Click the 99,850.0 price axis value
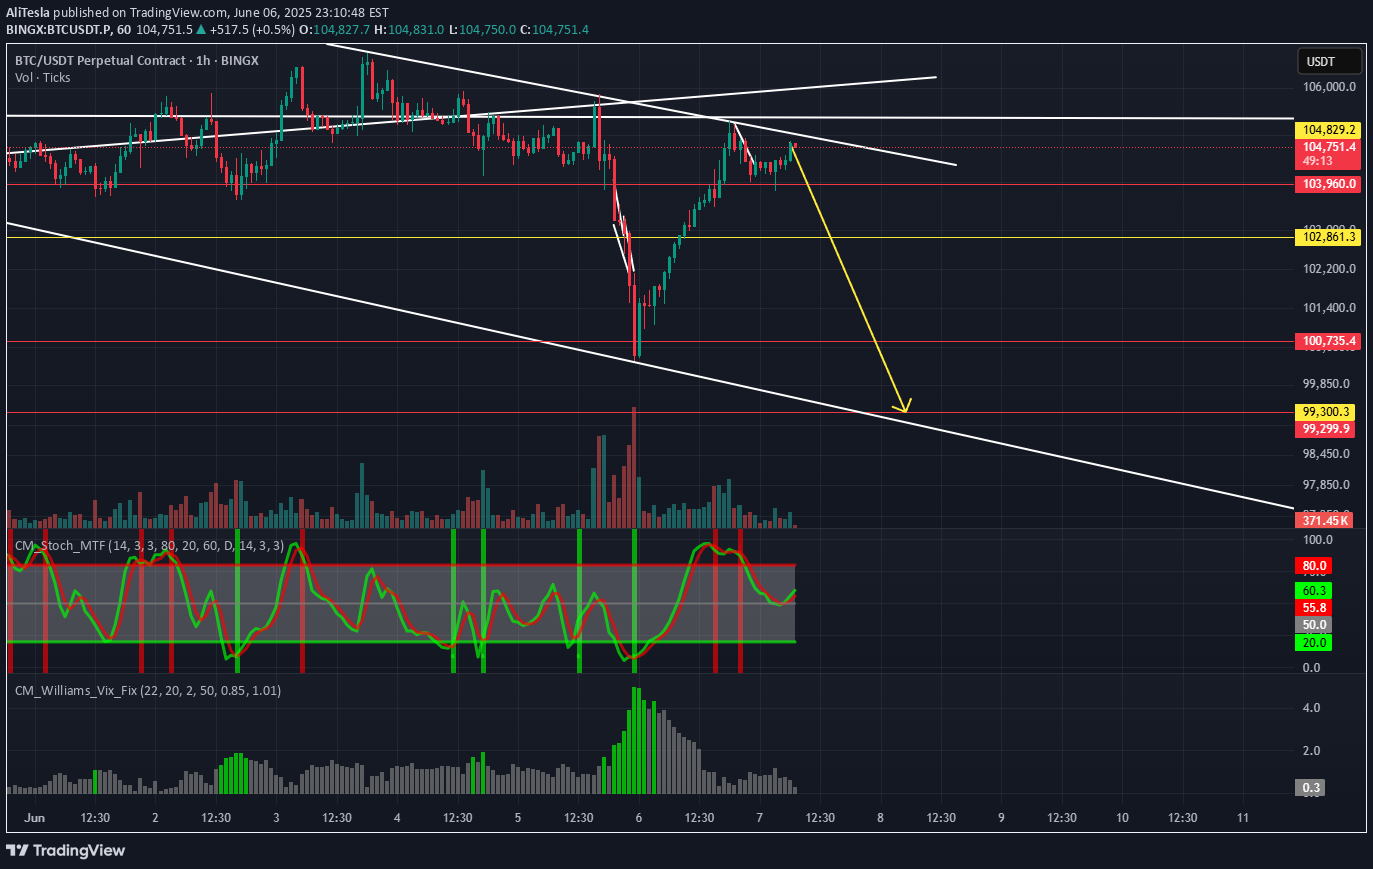The height and width of the screenshot is (869, 1373). coord(1326,384)
